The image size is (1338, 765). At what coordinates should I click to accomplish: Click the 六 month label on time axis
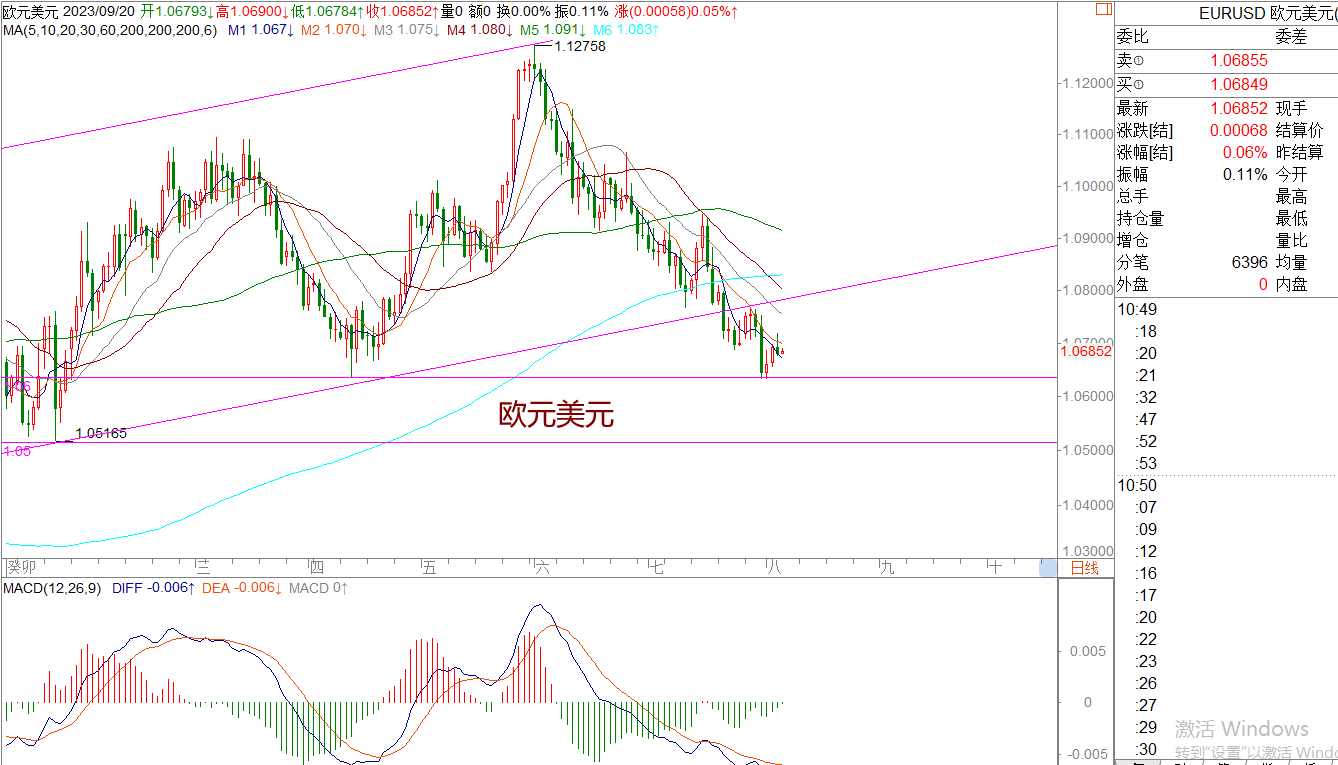click(x=543, y=568)
